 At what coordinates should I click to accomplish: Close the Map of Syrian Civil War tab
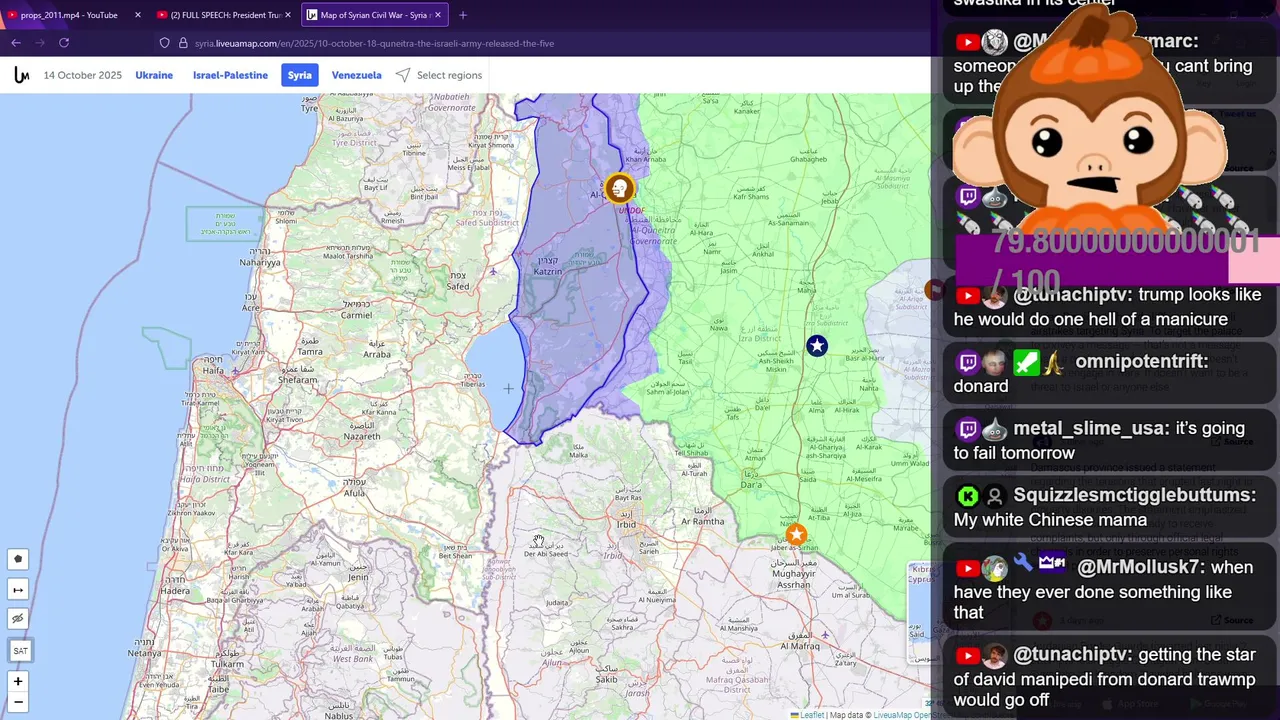437,15
